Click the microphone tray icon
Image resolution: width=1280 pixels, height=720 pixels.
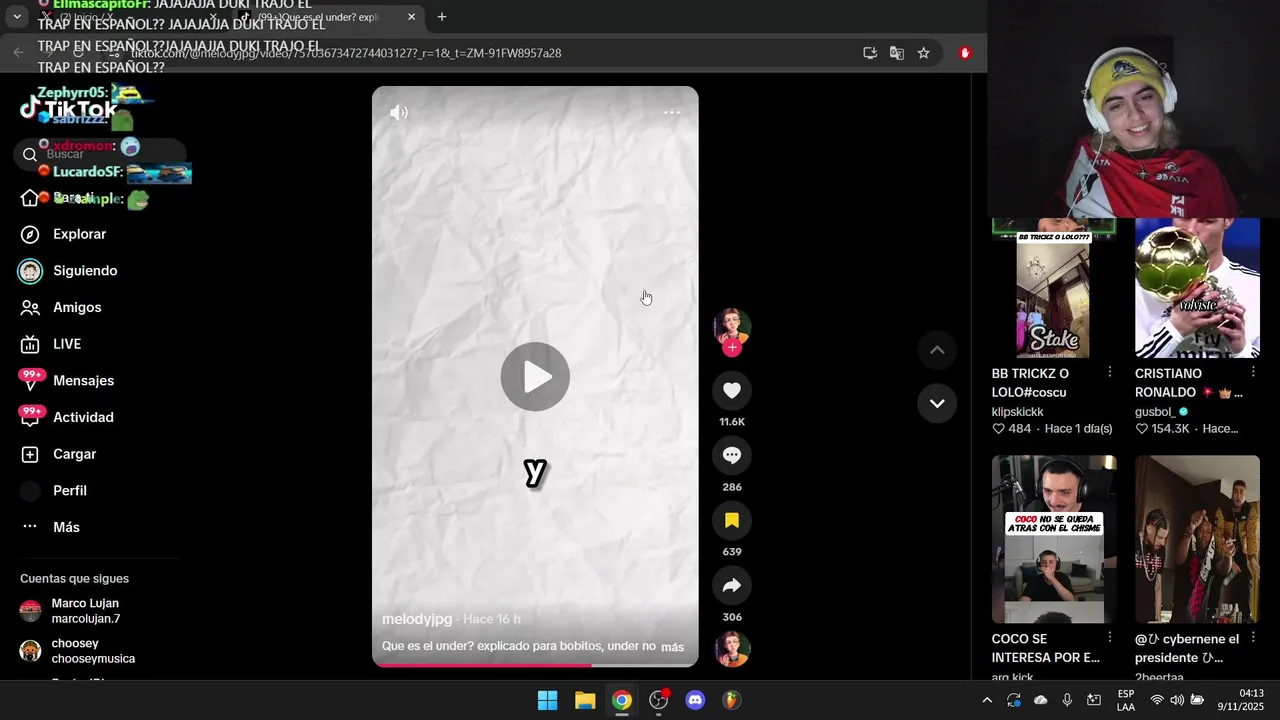tap(1068, 700)
